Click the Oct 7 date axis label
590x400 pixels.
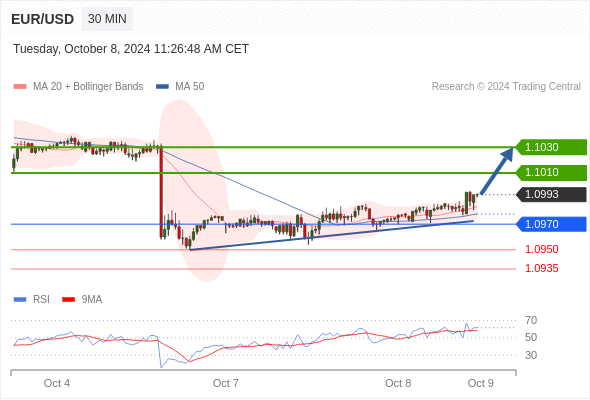point(225,383)
